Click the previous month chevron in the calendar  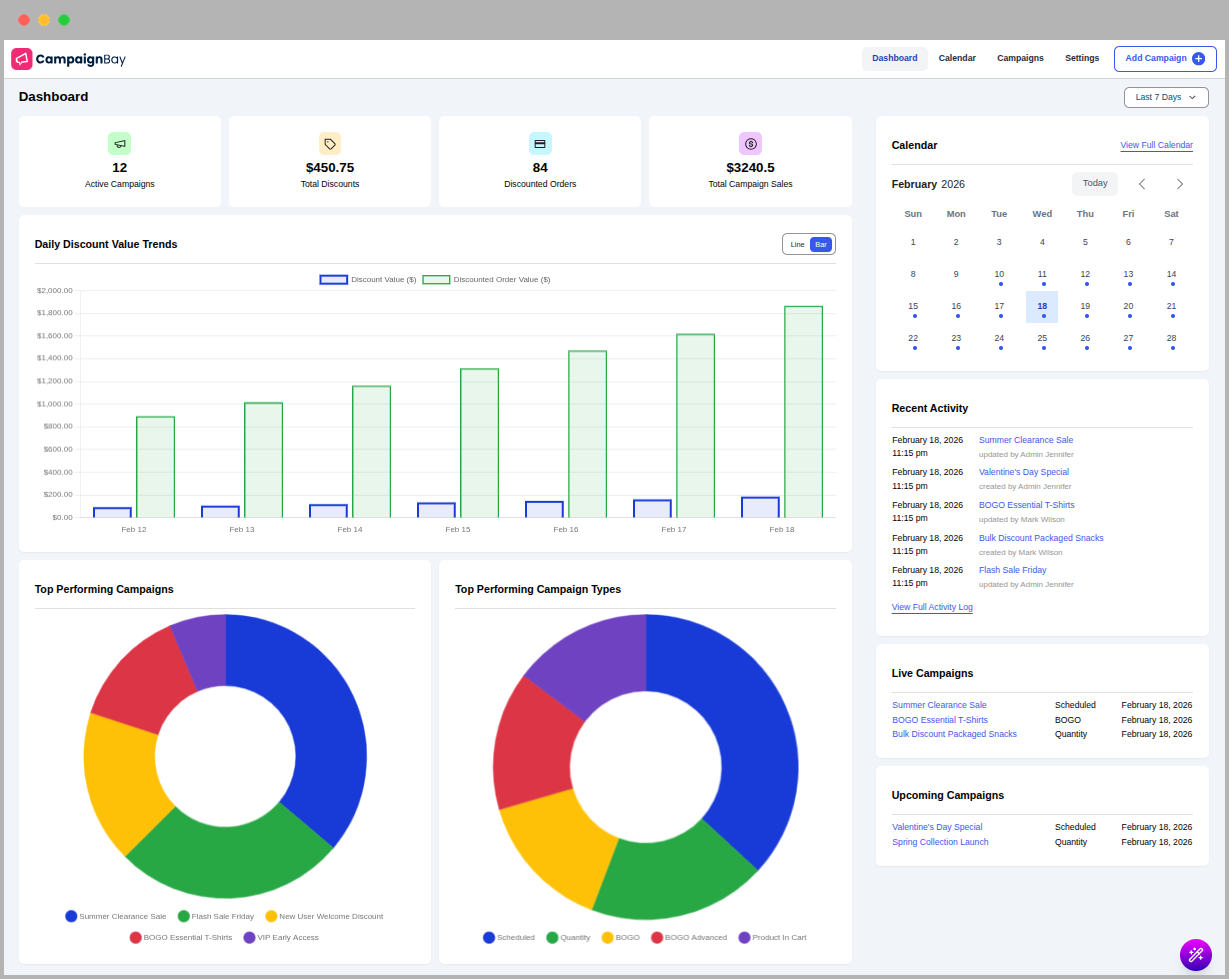click(1141, 183)
